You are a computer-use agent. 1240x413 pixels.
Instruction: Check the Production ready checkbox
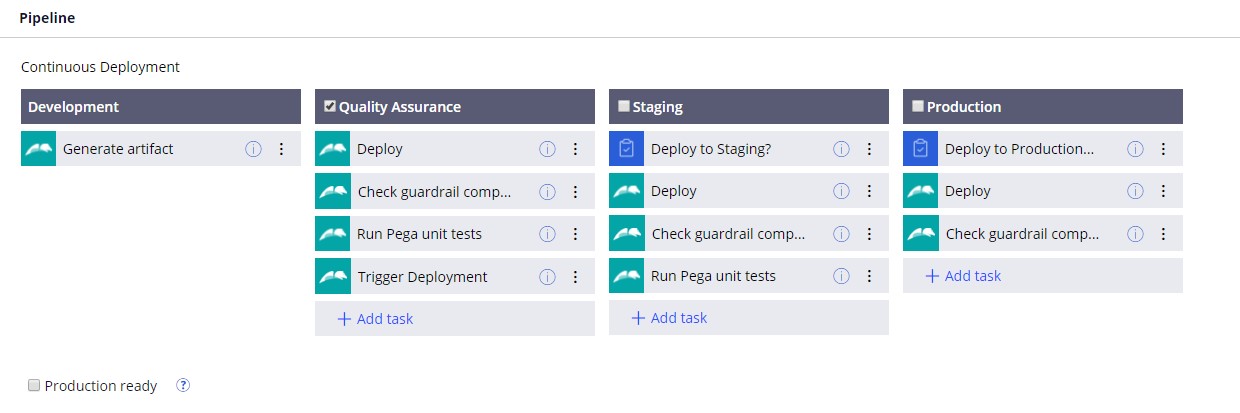pyautogui.click(x=34, y=386)
